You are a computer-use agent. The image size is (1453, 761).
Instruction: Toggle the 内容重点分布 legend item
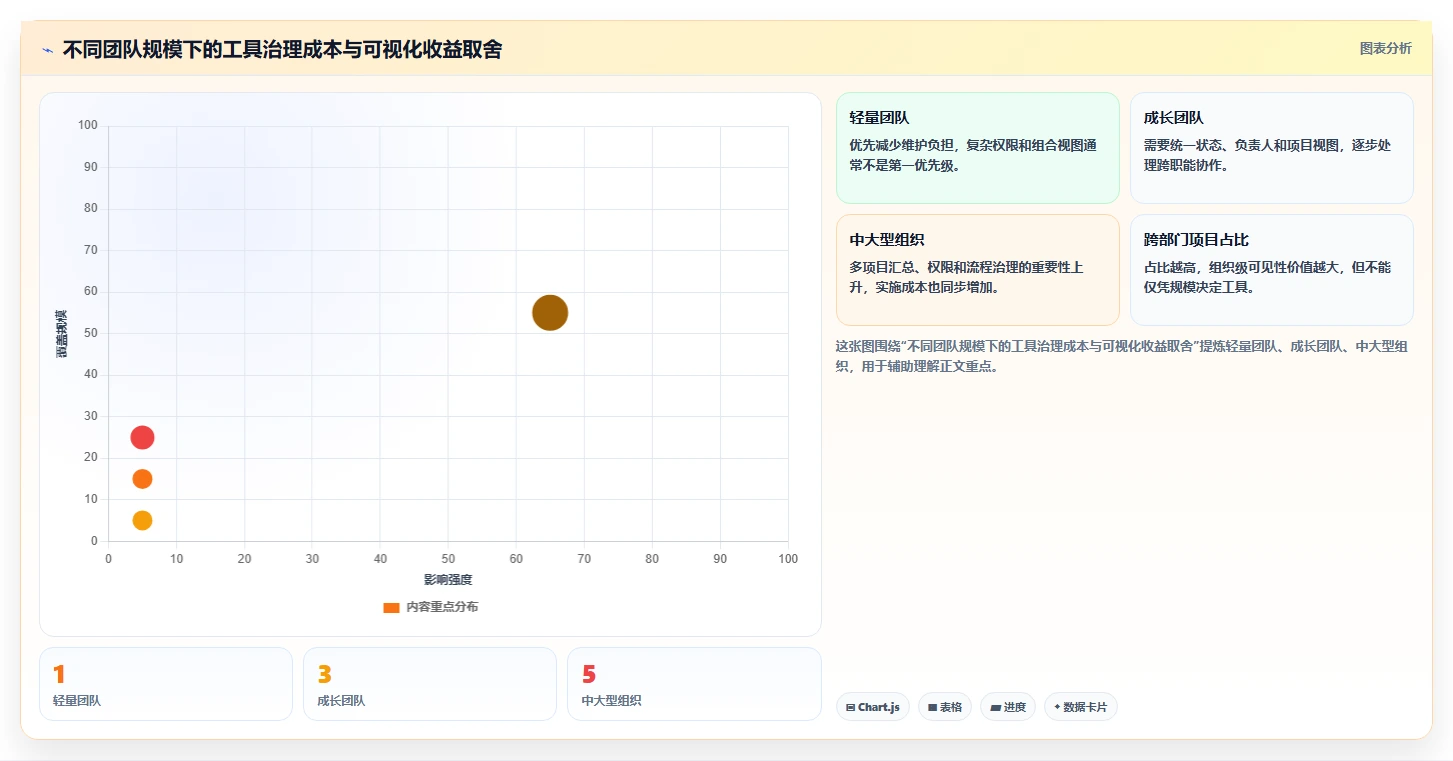[430, 607]
